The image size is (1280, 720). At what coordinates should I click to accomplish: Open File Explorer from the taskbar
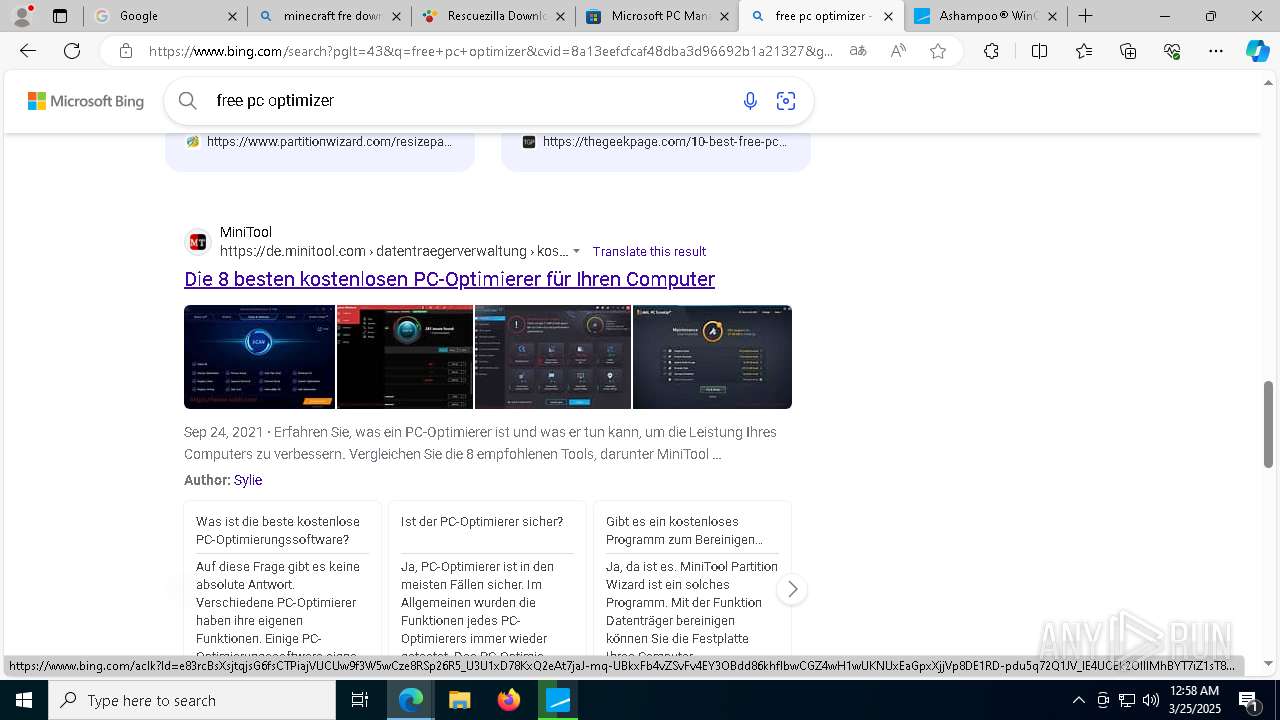click(x=459, y=700)
